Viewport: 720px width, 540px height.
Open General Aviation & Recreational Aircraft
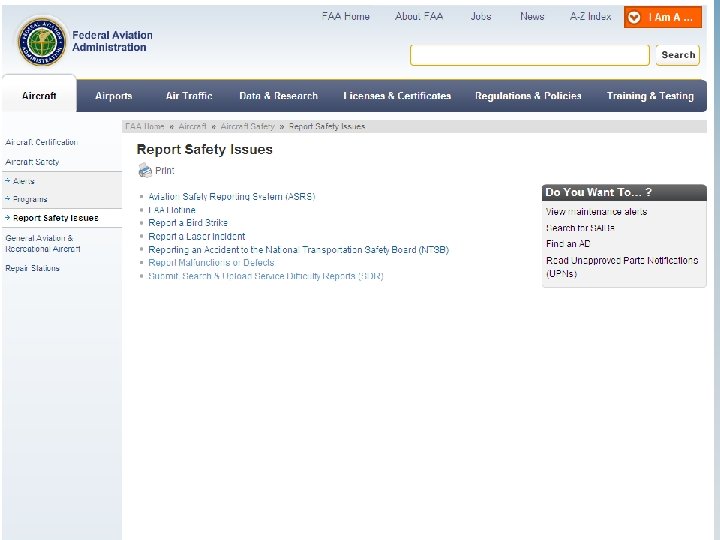point(43,243)
